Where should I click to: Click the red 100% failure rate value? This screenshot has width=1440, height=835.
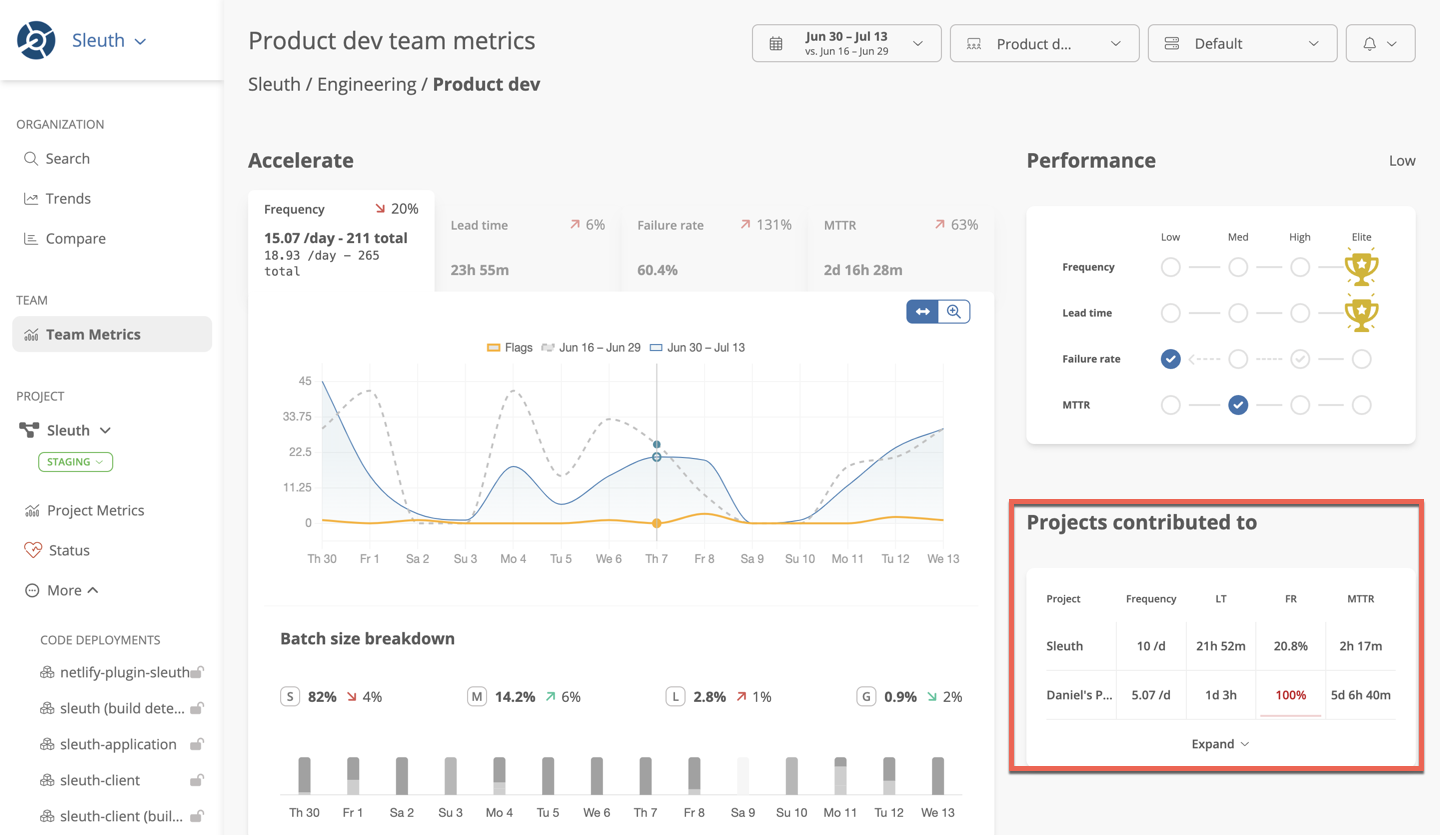(x=1290, y=695)
